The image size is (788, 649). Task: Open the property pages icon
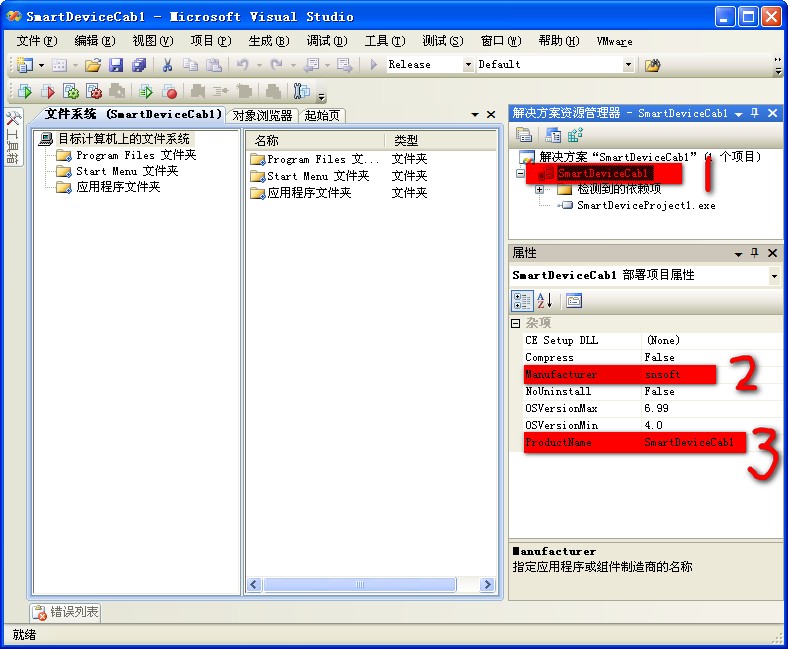573,301
